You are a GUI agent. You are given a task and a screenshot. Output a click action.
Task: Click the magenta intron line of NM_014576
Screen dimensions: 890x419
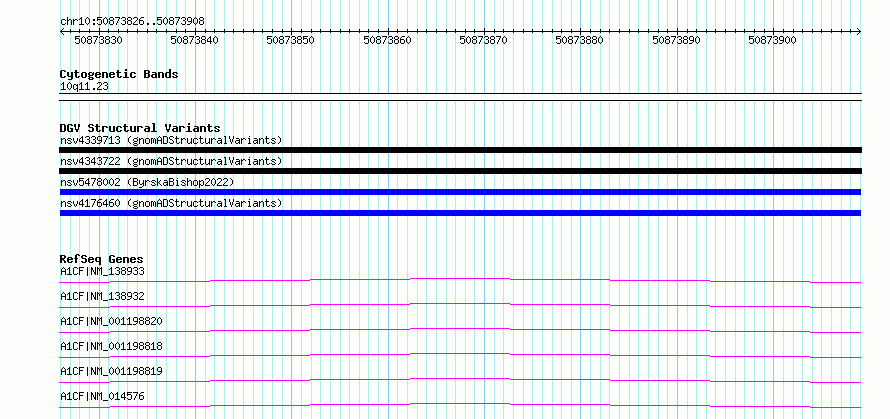460,405
